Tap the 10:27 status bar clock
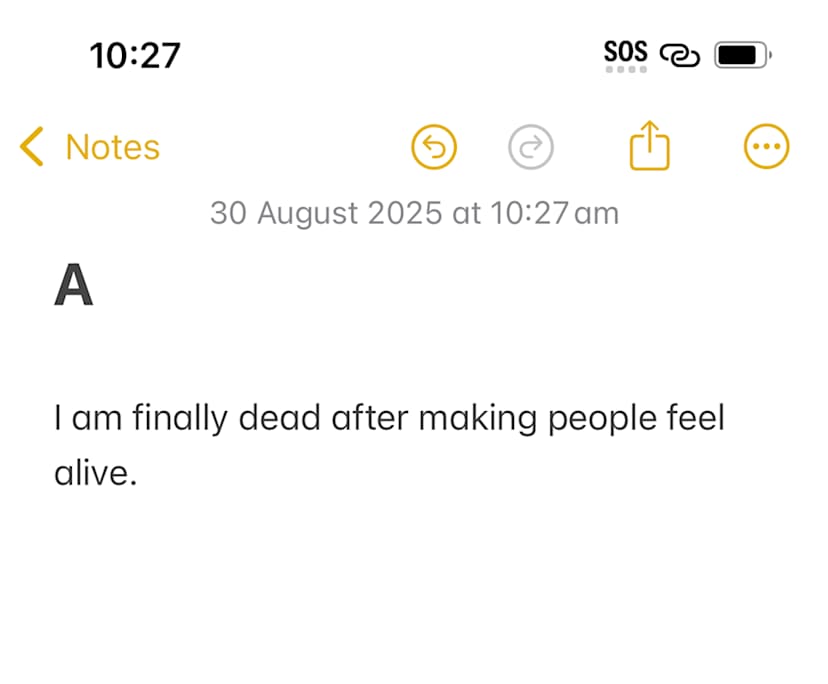The height and width of the screenshot is (684, 828). click(x=134, y=55)
